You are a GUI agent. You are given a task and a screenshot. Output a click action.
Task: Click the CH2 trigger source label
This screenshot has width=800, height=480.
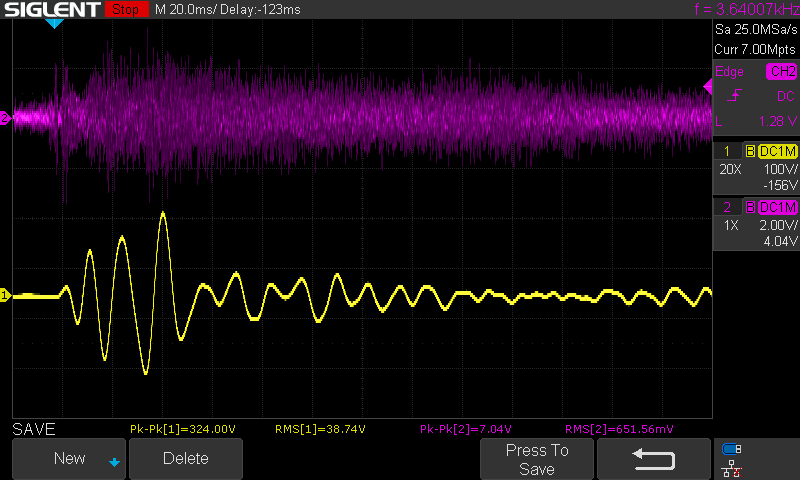782,71
